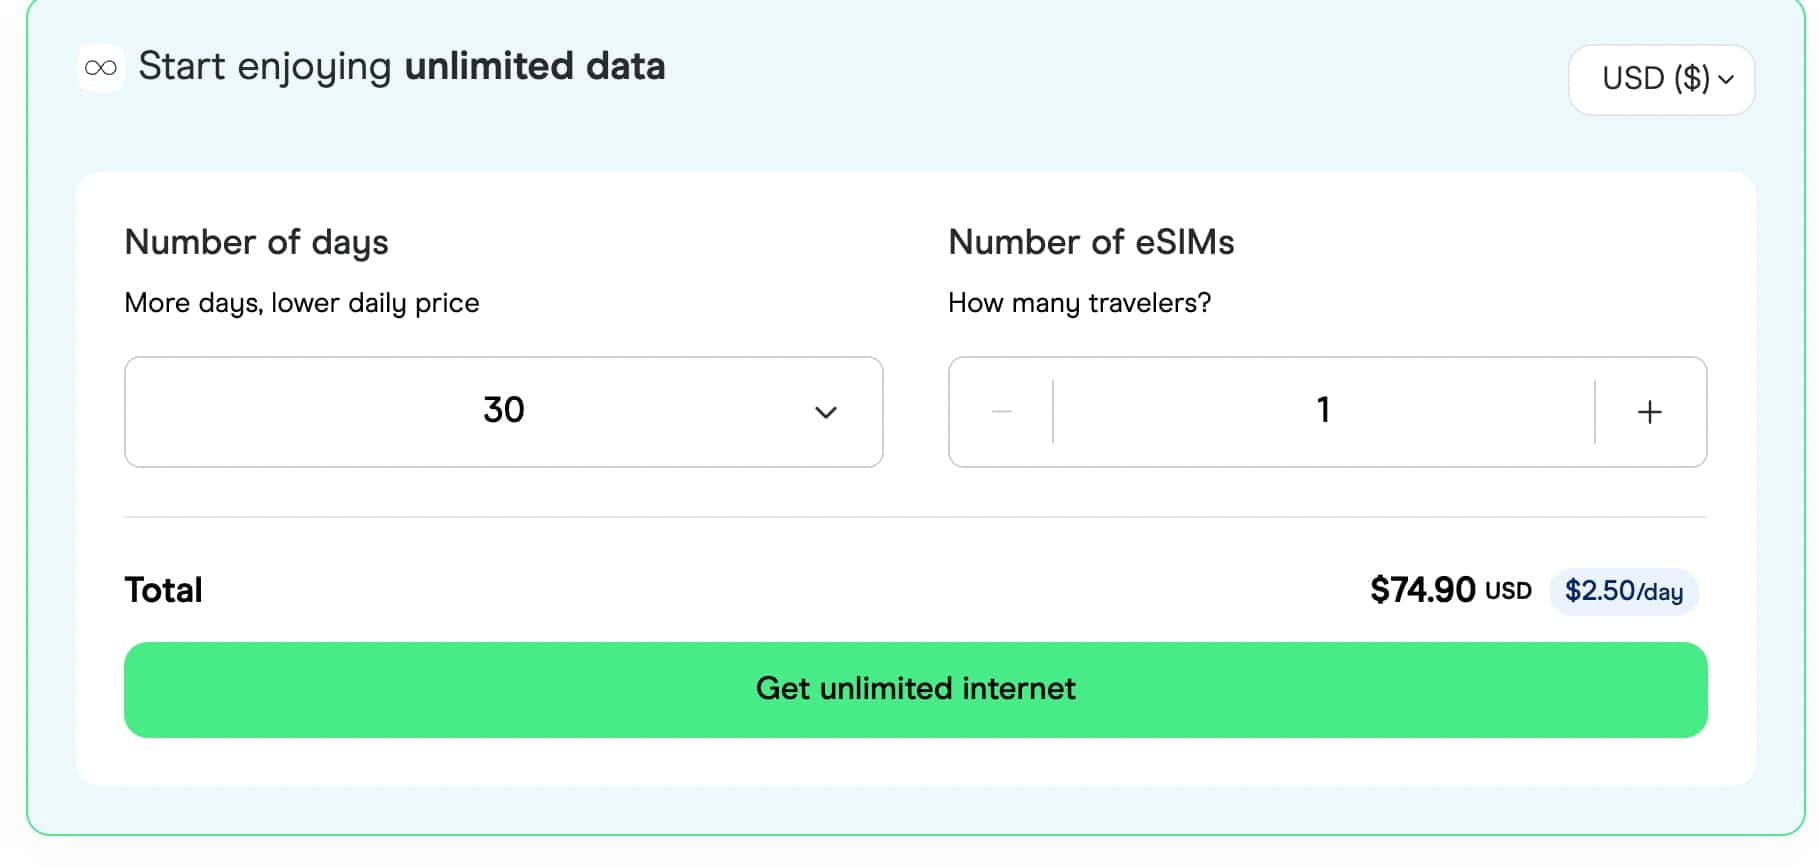Click the eSIM quantity value field
1818x866 pixels.
tap(1323, 411)
